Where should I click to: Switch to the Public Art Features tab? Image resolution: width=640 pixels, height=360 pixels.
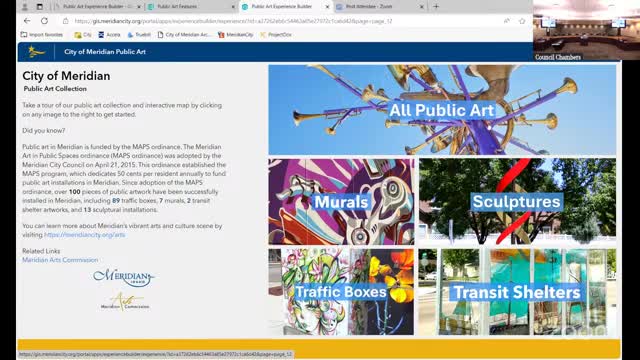tap(191, 7)
